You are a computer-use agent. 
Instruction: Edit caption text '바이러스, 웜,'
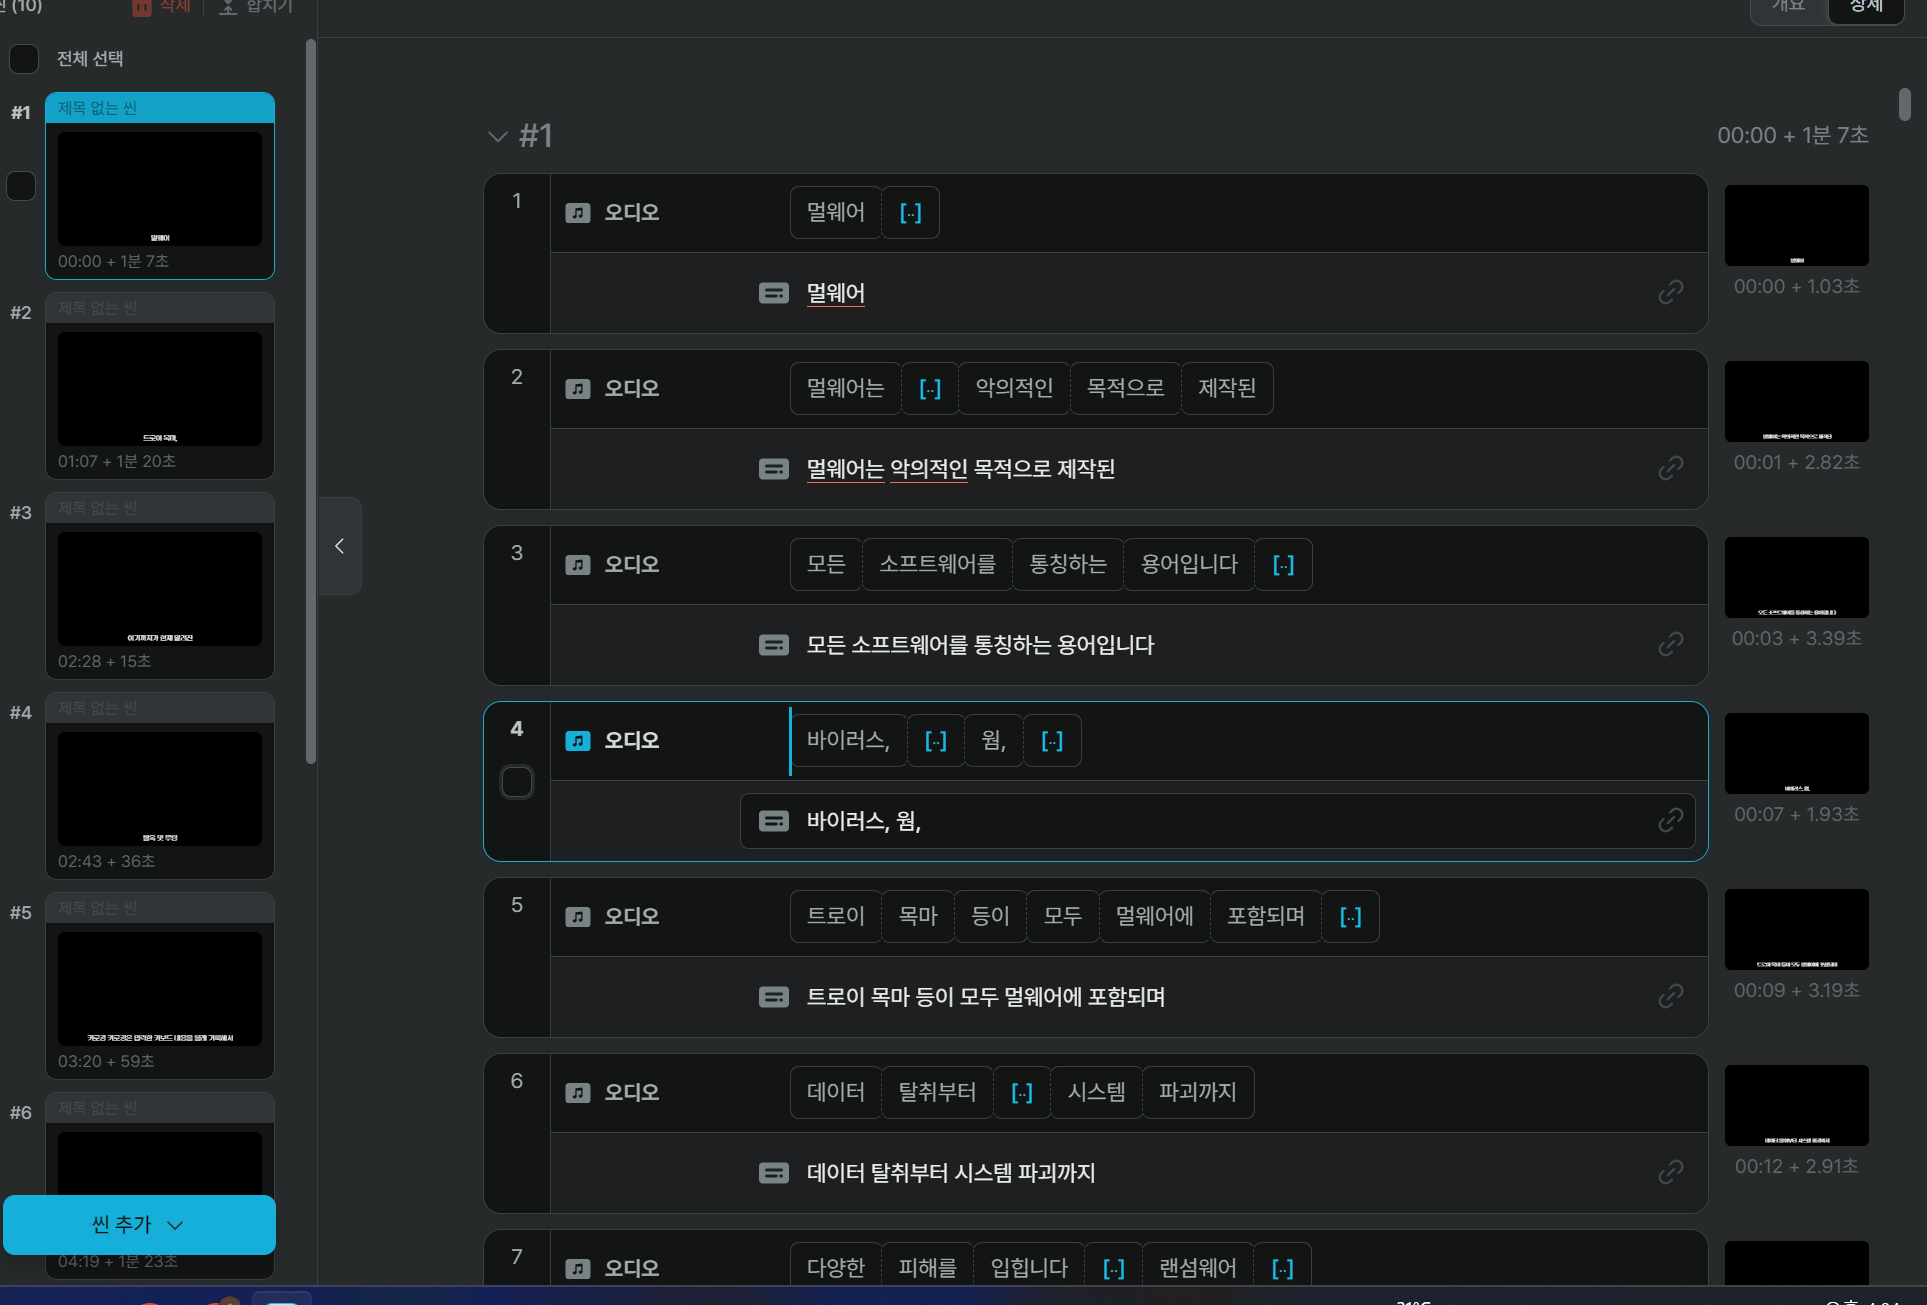[x=864, y=821]
